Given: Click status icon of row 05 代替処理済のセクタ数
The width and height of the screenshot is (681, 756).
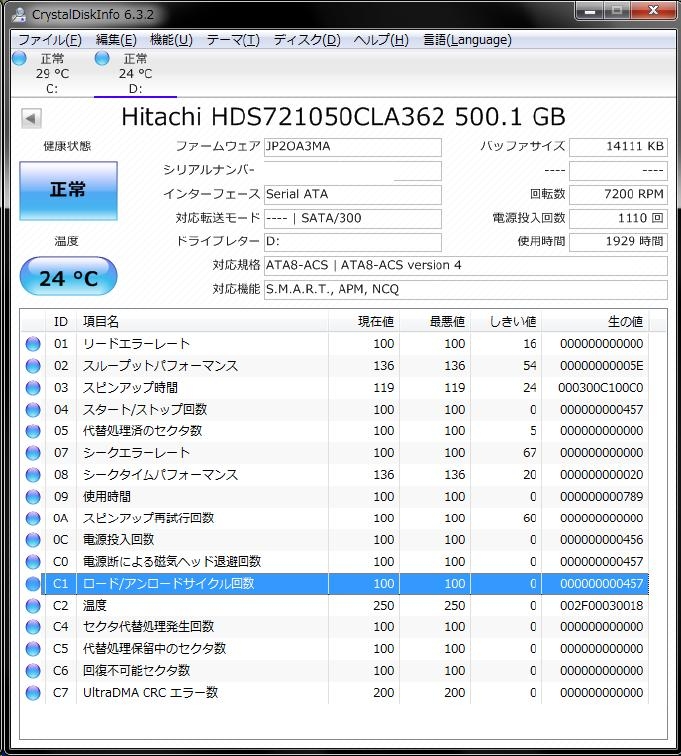Looking at the screenshot, I should pos(33,431).
